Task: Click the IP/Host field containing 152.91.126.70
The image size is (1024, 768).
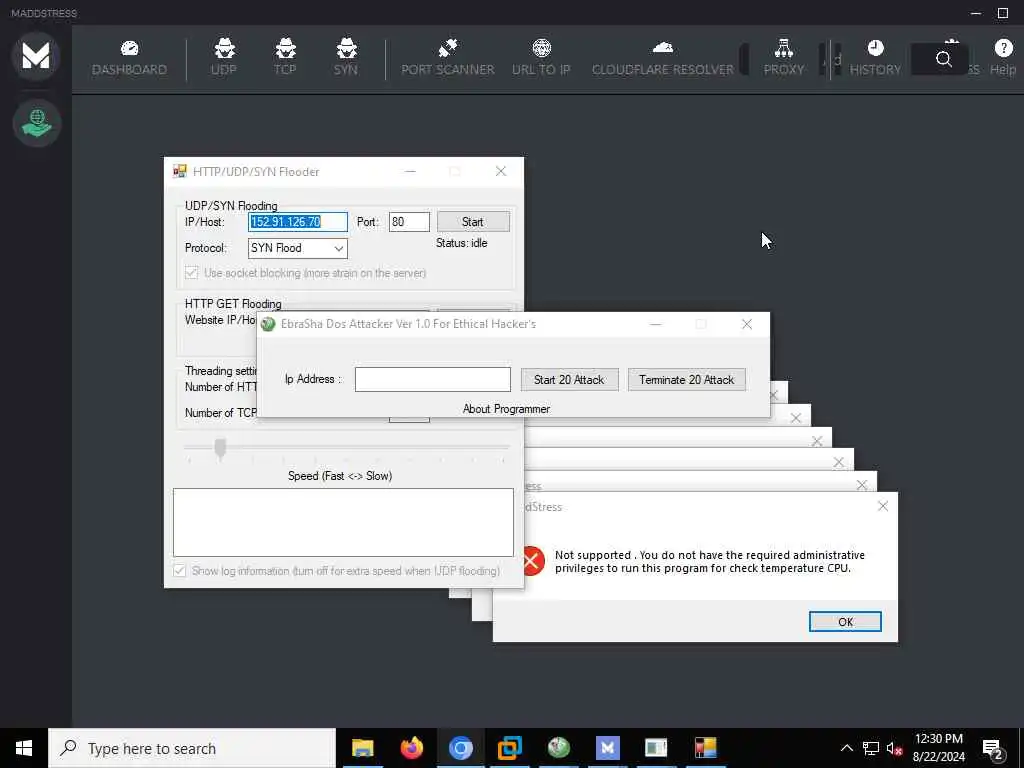Action: coord(298,222)
